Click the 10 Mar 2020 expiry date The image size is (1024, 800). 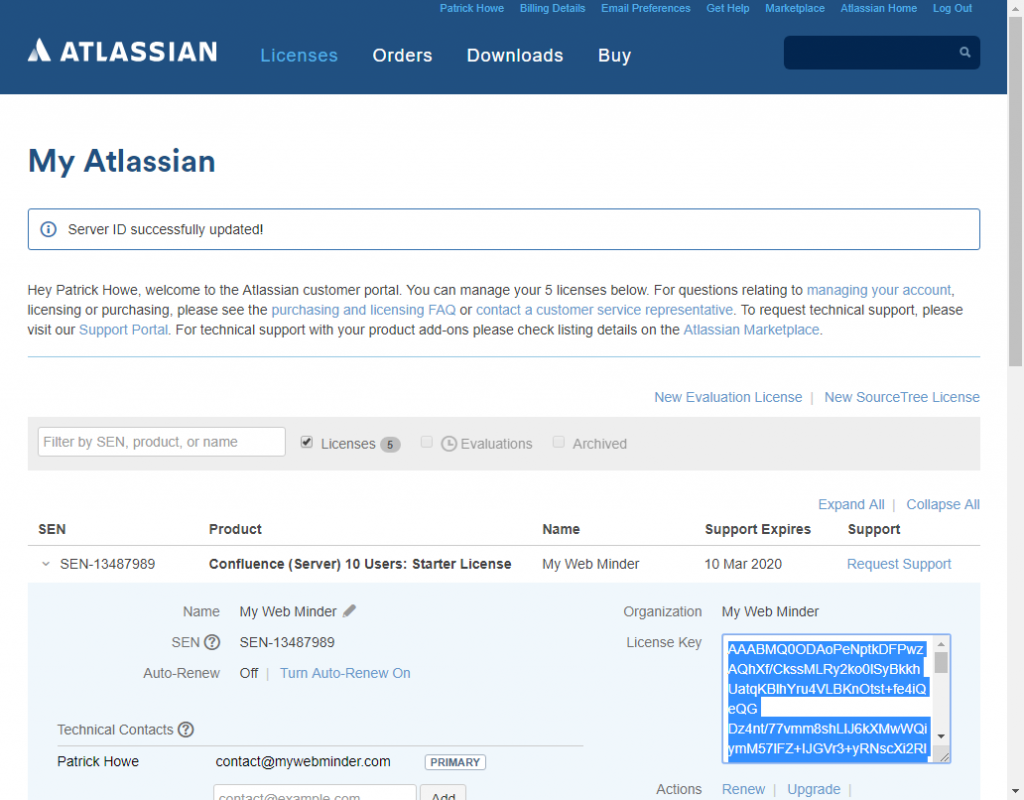pos(743,564)
